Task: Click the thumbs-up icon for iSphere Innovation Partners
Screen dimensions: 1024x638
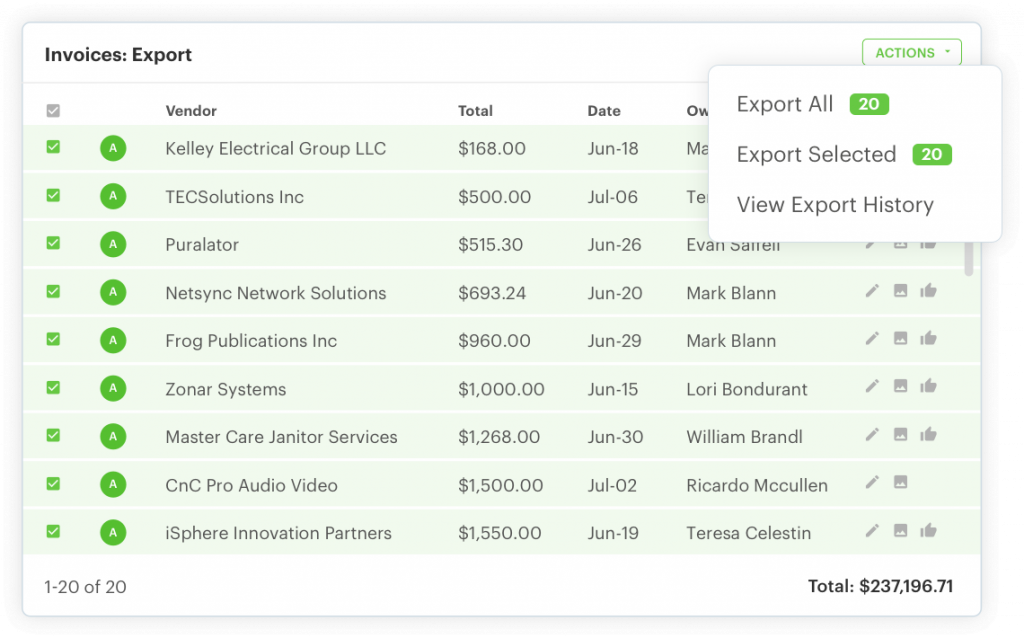Action: point(928,530)
